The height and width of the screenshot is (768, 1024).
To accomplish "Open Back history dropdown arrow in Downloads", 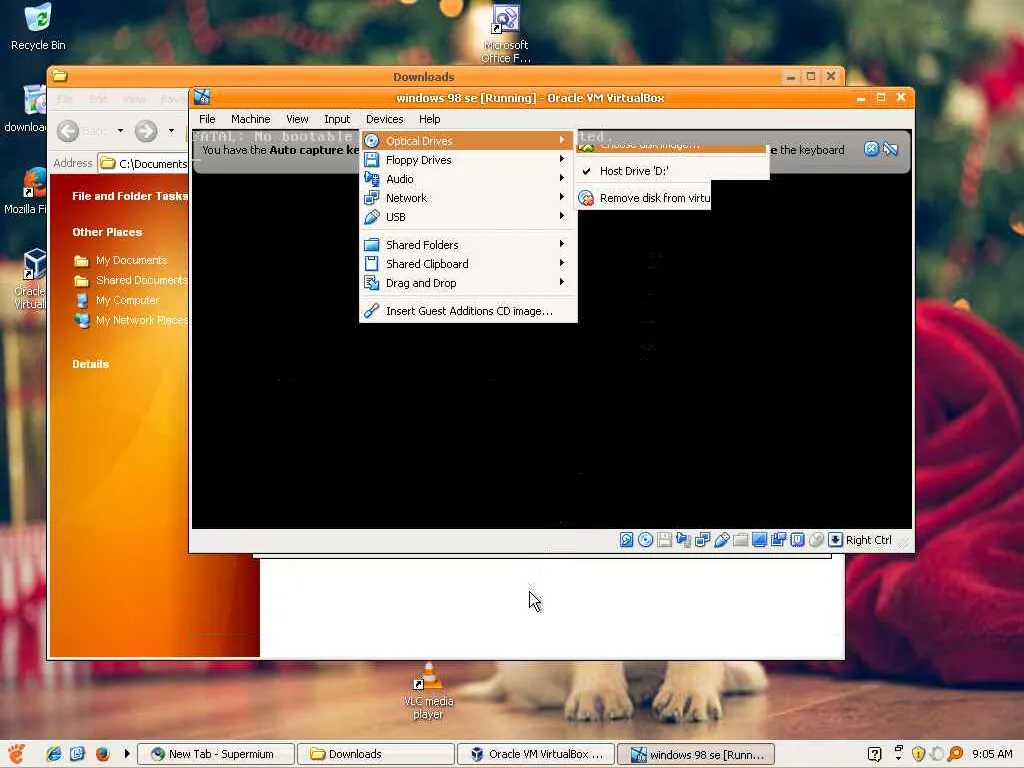I will (120, 131).
